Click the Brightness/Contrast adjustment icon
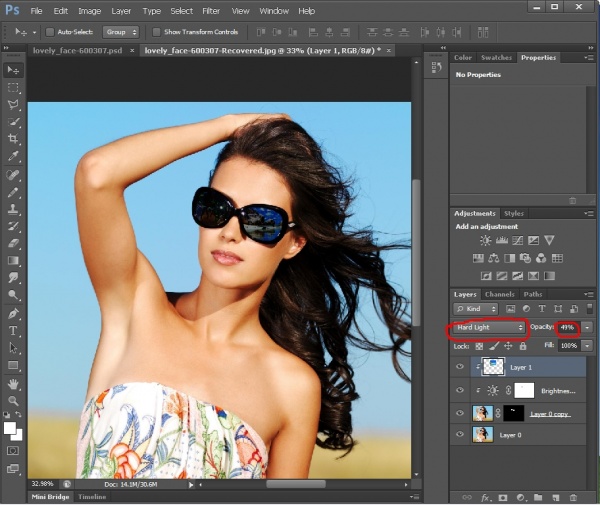 [x=486, y=240]
